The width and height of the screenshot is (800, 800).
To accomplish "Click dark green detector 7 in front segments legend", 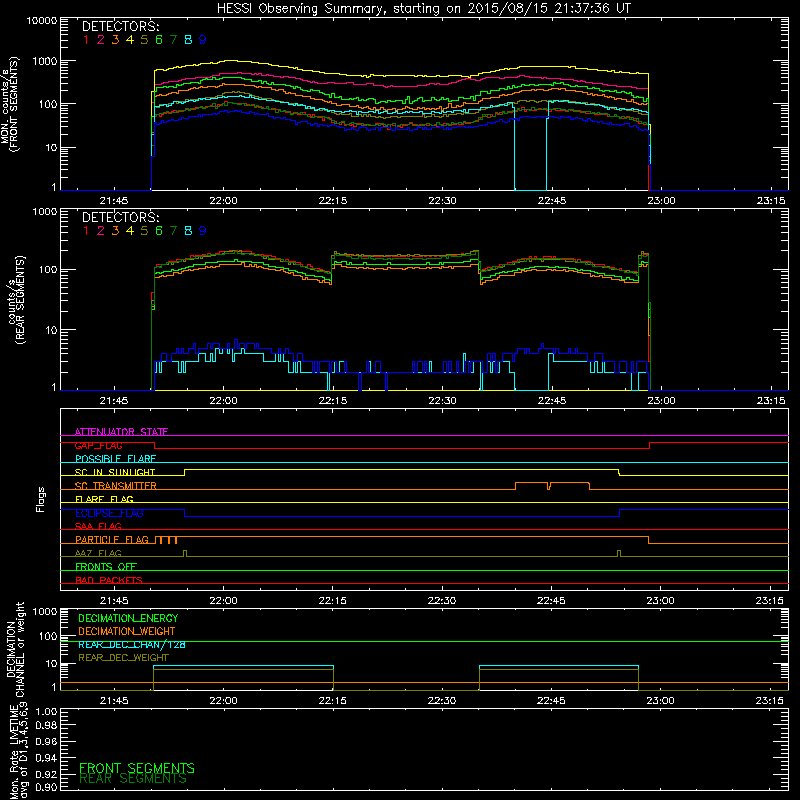I will [x=173, y=39].
